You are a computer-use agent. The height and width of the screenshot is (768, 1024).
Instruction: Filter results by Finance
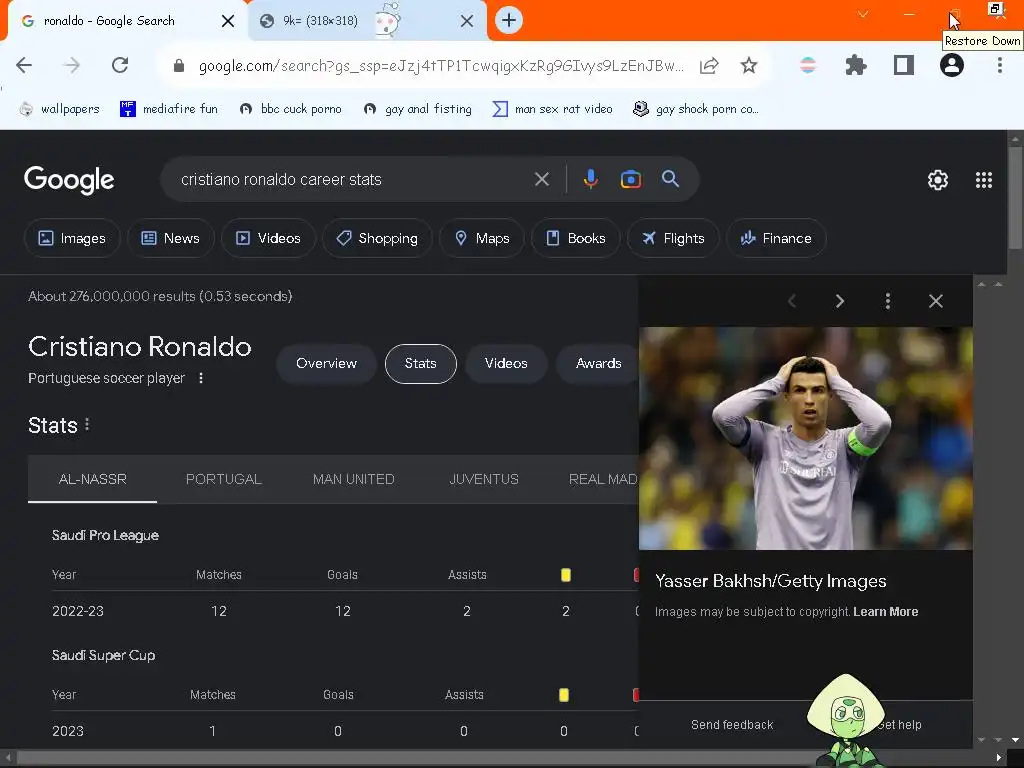[x=776, y=238]
